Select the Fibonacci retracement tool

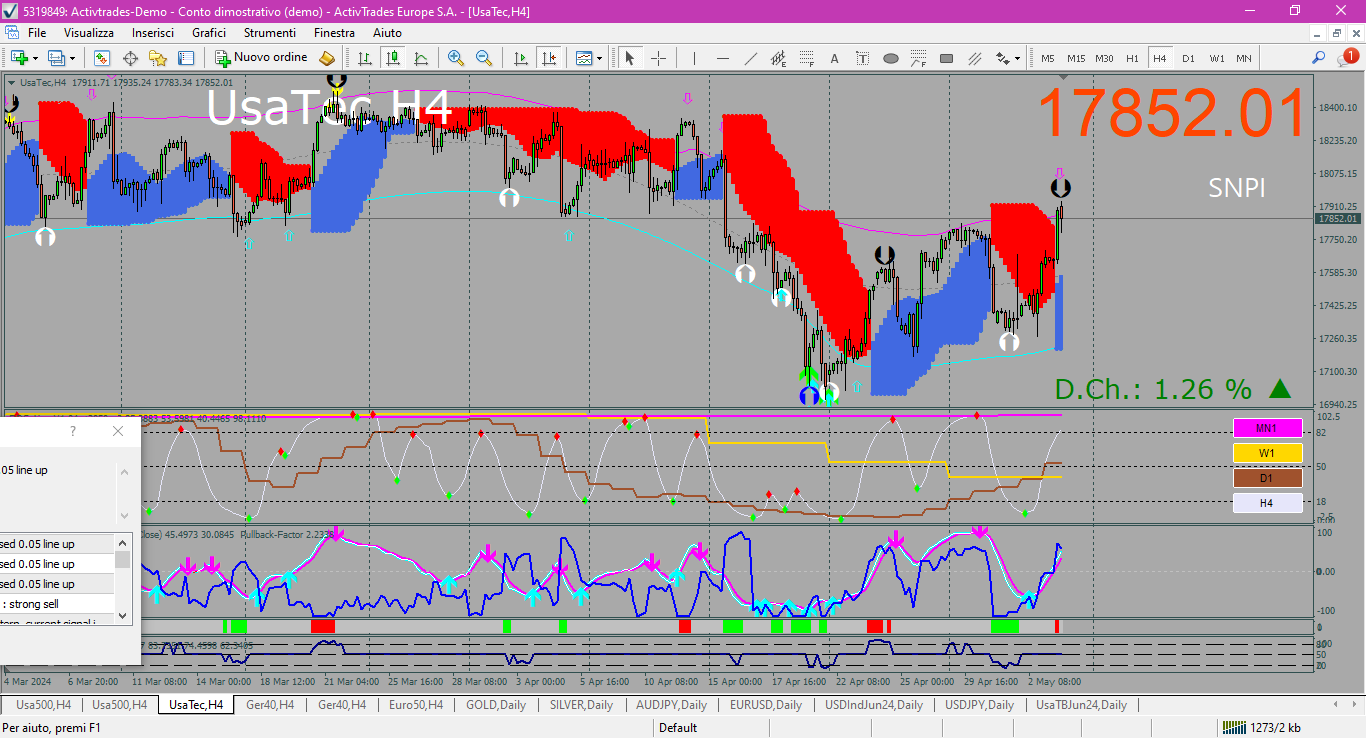[807, 58]
